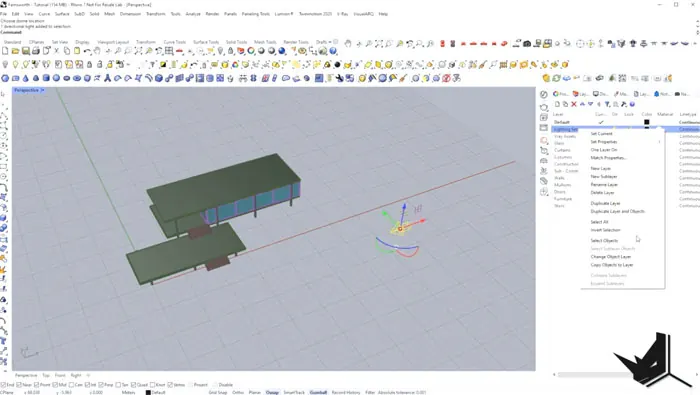This screenshot has width=700, height=395.
Task: Choose New Sublayer in context menu
Action: (604, 177)
